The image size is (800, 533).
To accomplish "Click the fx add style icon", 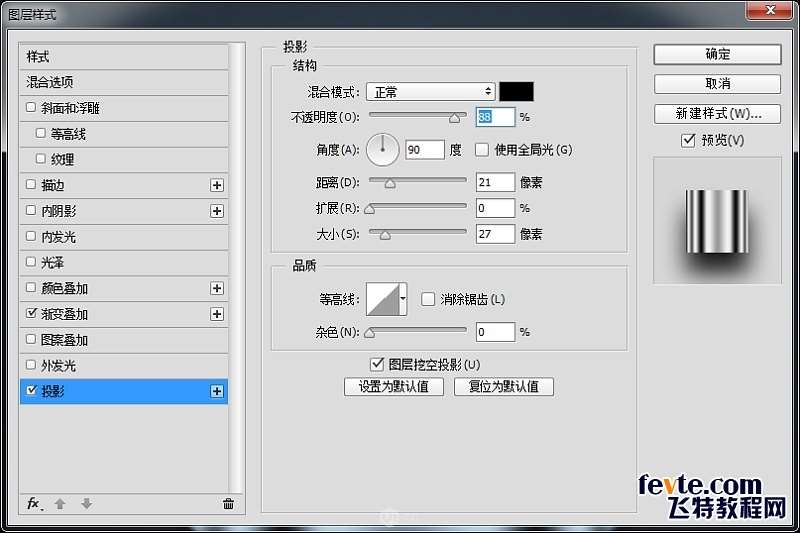I will pyautogui.click(x=33, y=504).
